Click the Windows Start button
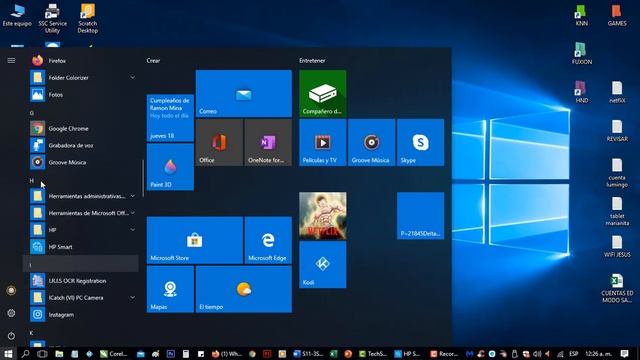 coord(9,353)
